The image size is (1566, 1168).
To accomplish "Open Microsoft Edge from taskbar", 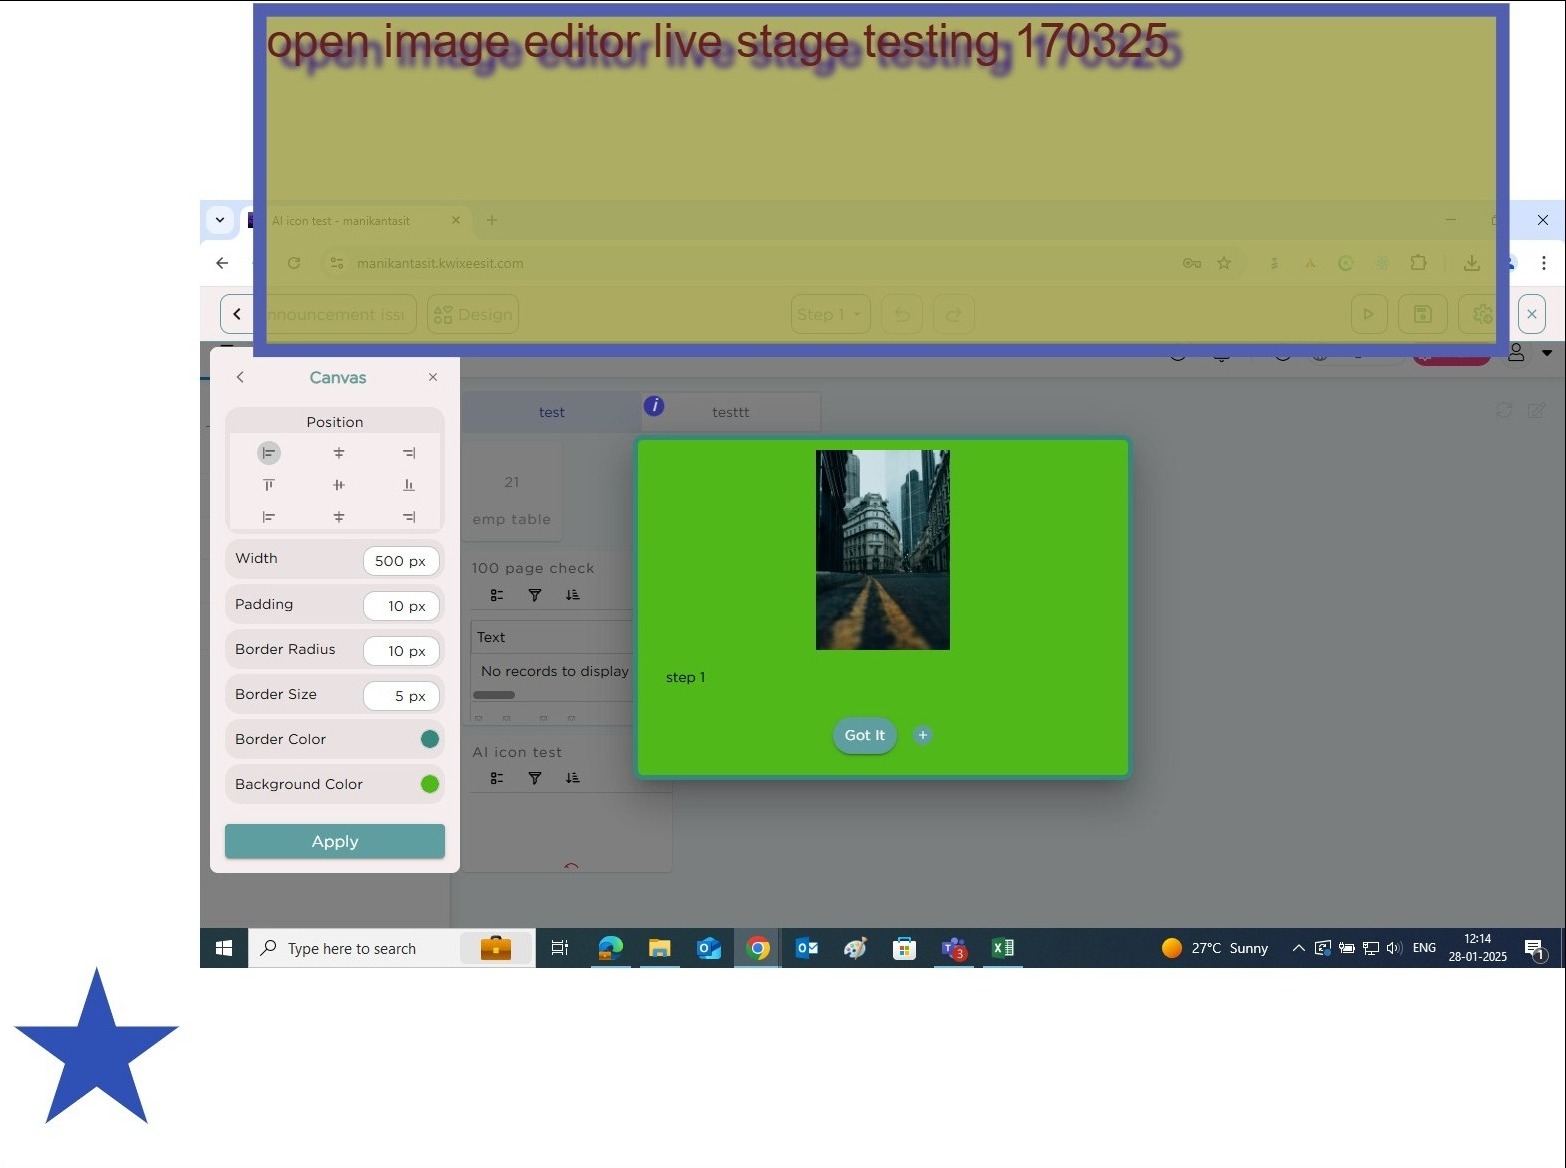I will (610, 948).
